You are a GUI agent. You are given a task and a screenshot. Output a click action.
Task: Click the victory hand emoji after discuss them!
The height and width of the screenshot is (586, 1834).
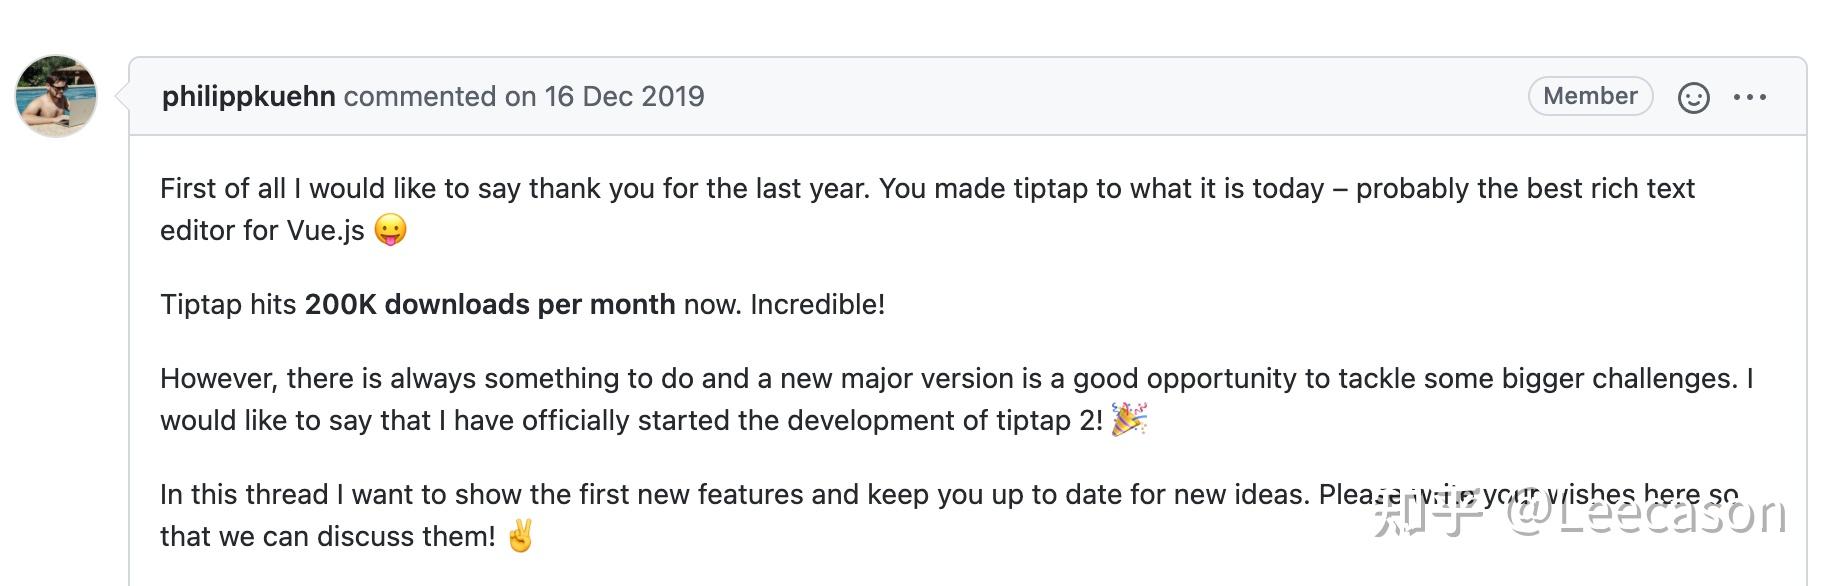520,536
